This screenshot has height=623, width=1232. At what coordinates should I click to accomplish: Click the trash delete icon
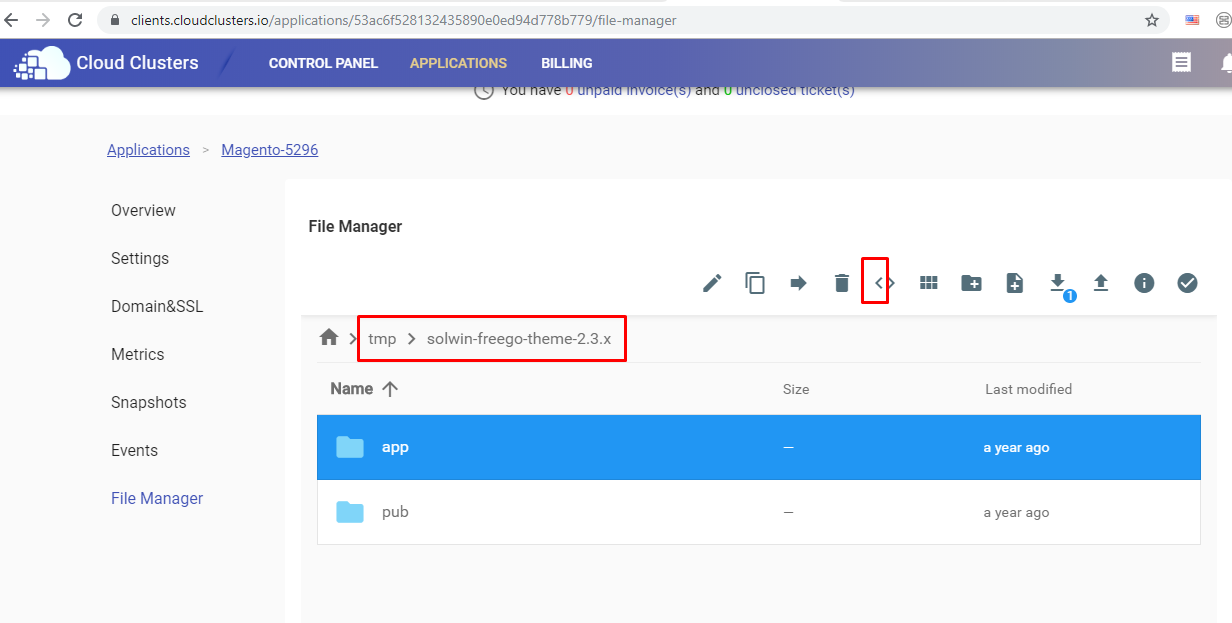(842, 283)
